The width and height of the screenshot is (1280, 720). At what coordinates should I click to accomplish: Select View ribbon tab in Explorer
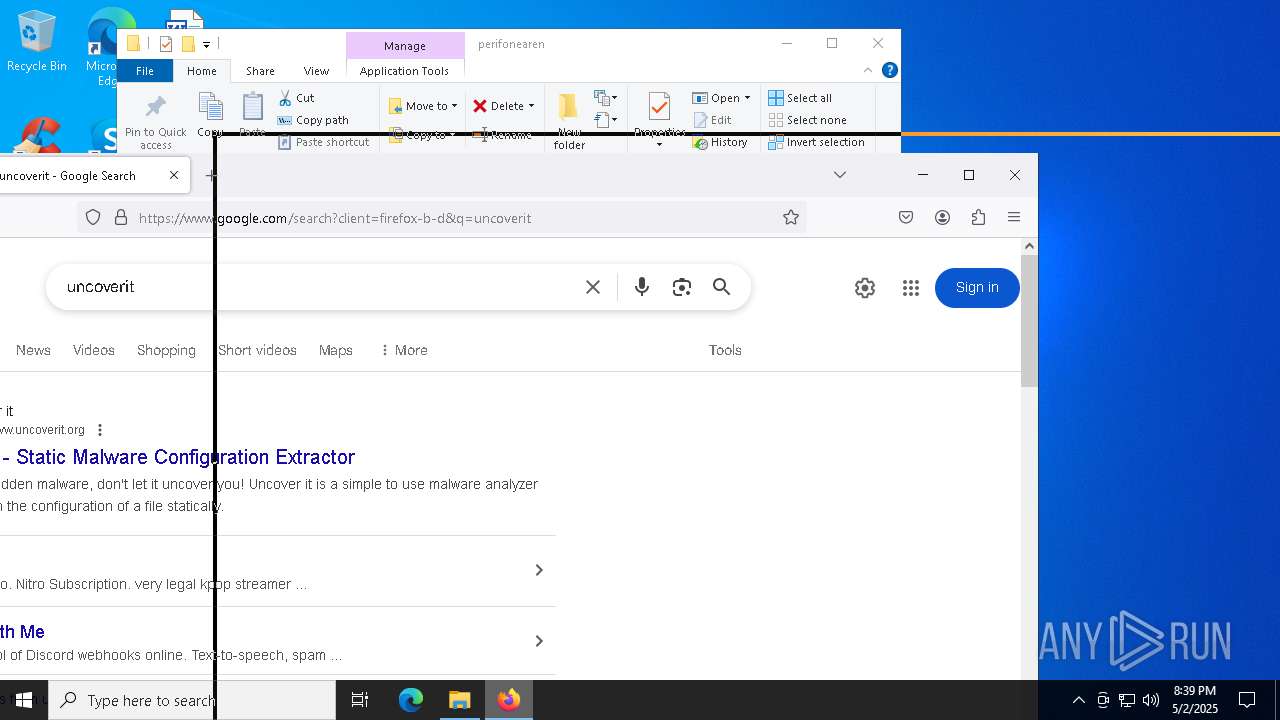tap(316, 71)
